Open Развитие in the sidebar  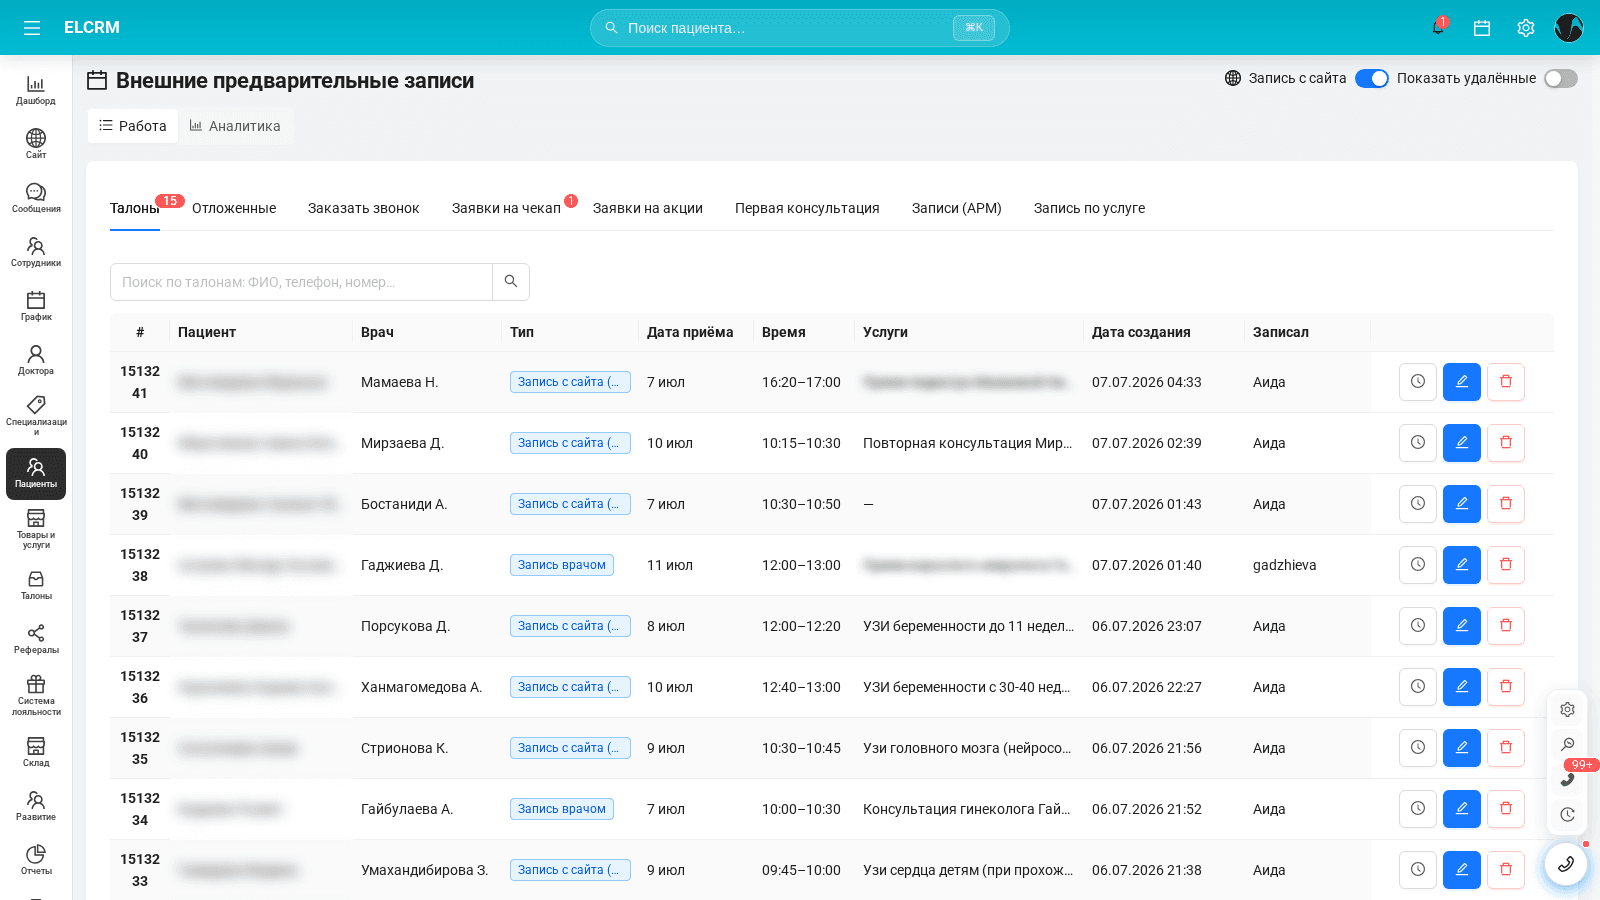[x=36, y=806]
